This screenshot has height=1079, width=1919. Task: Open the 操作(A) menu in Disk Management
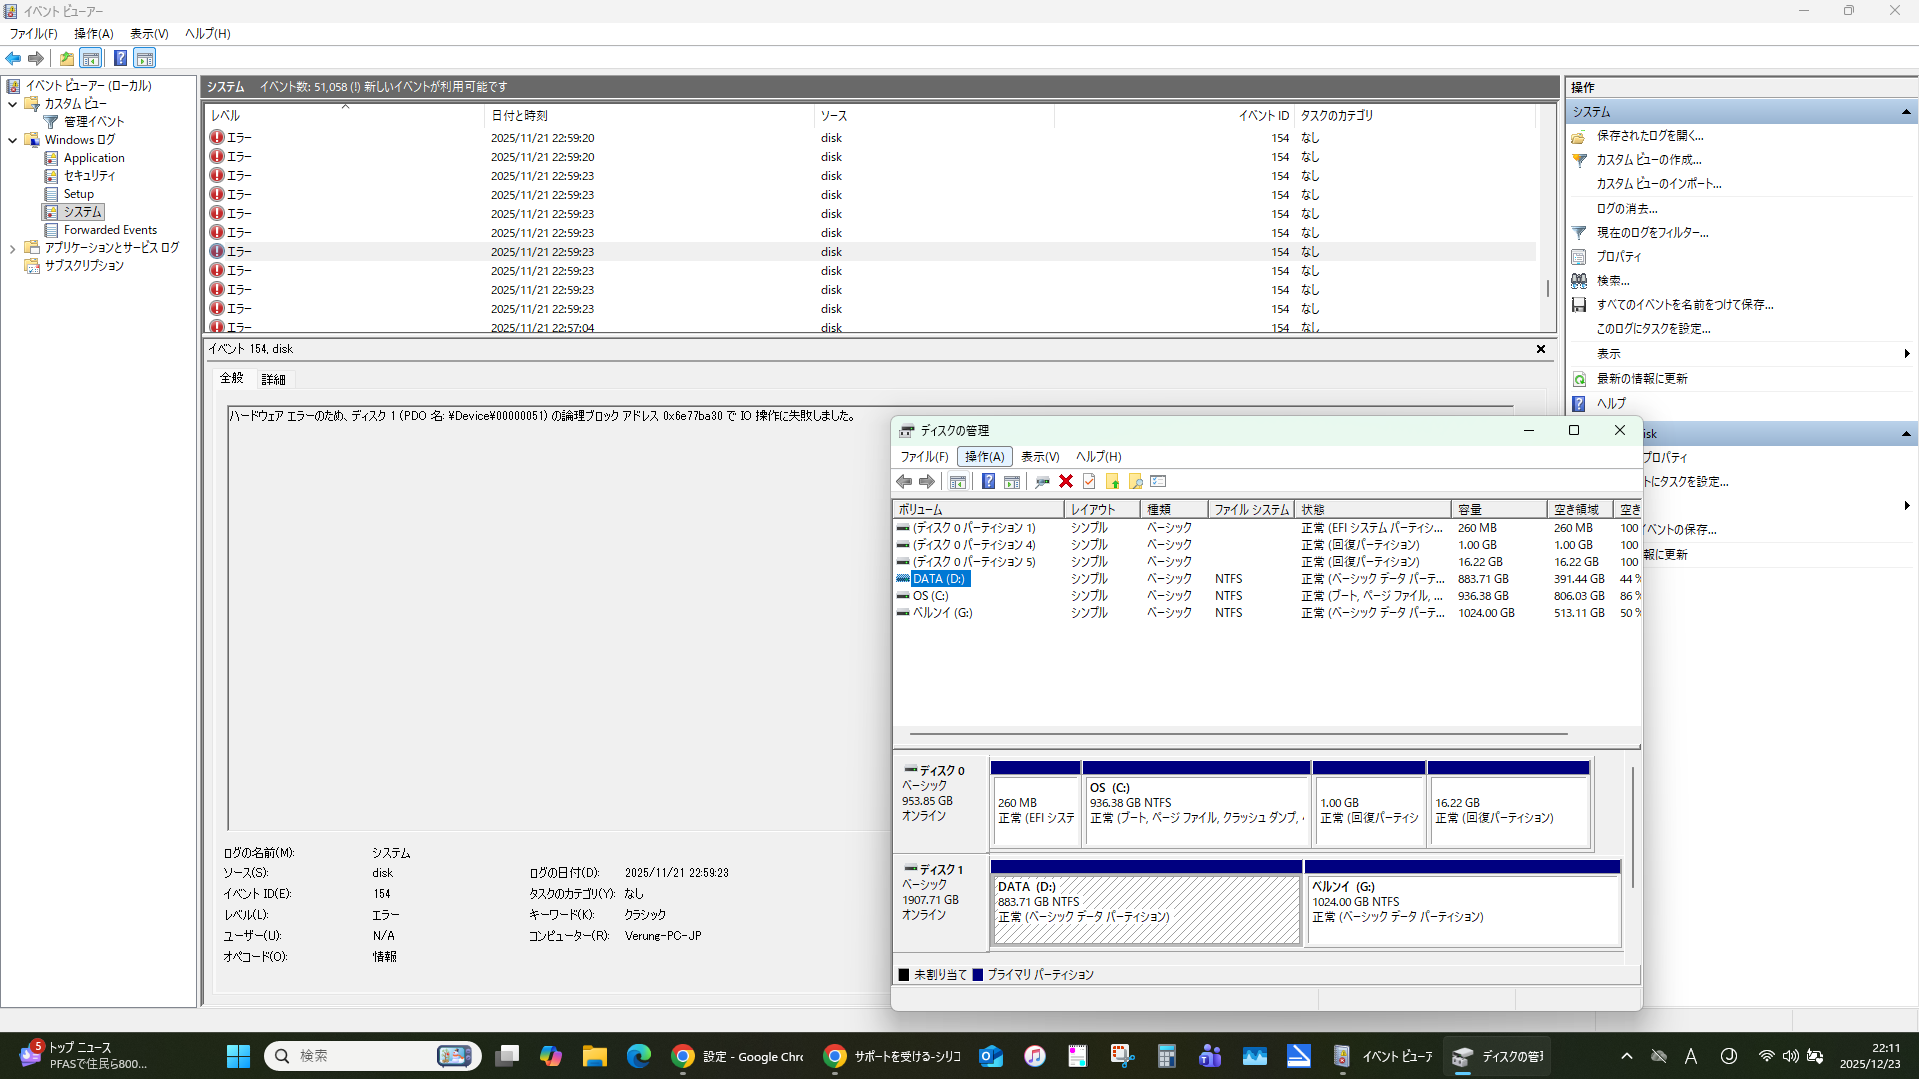[984, 457]
